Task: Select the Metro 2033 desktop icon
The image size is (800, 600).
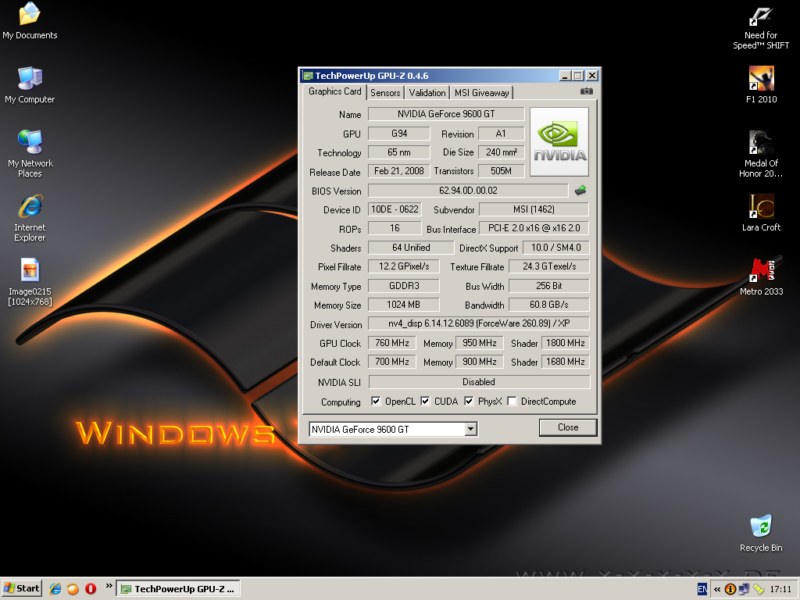Action: (x=761, y=270)
